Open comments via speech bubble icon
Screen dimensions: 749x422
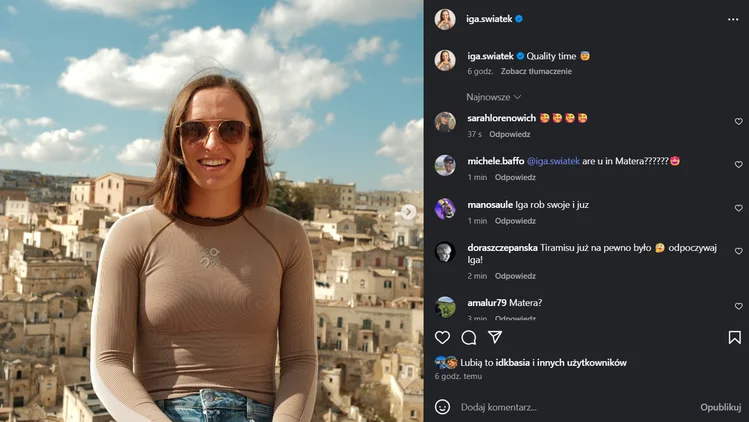click(x=468, y=338)
